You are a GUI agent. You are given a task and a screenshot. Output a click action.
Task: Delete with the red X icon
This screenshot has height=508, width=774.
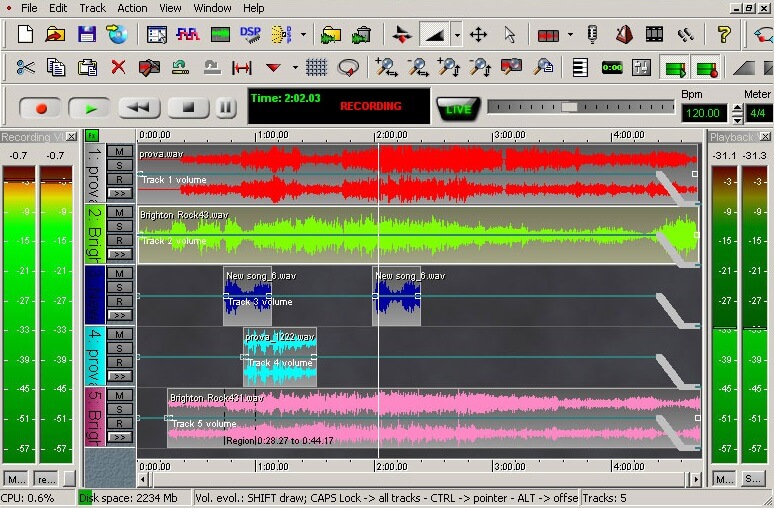pos(118,67)
